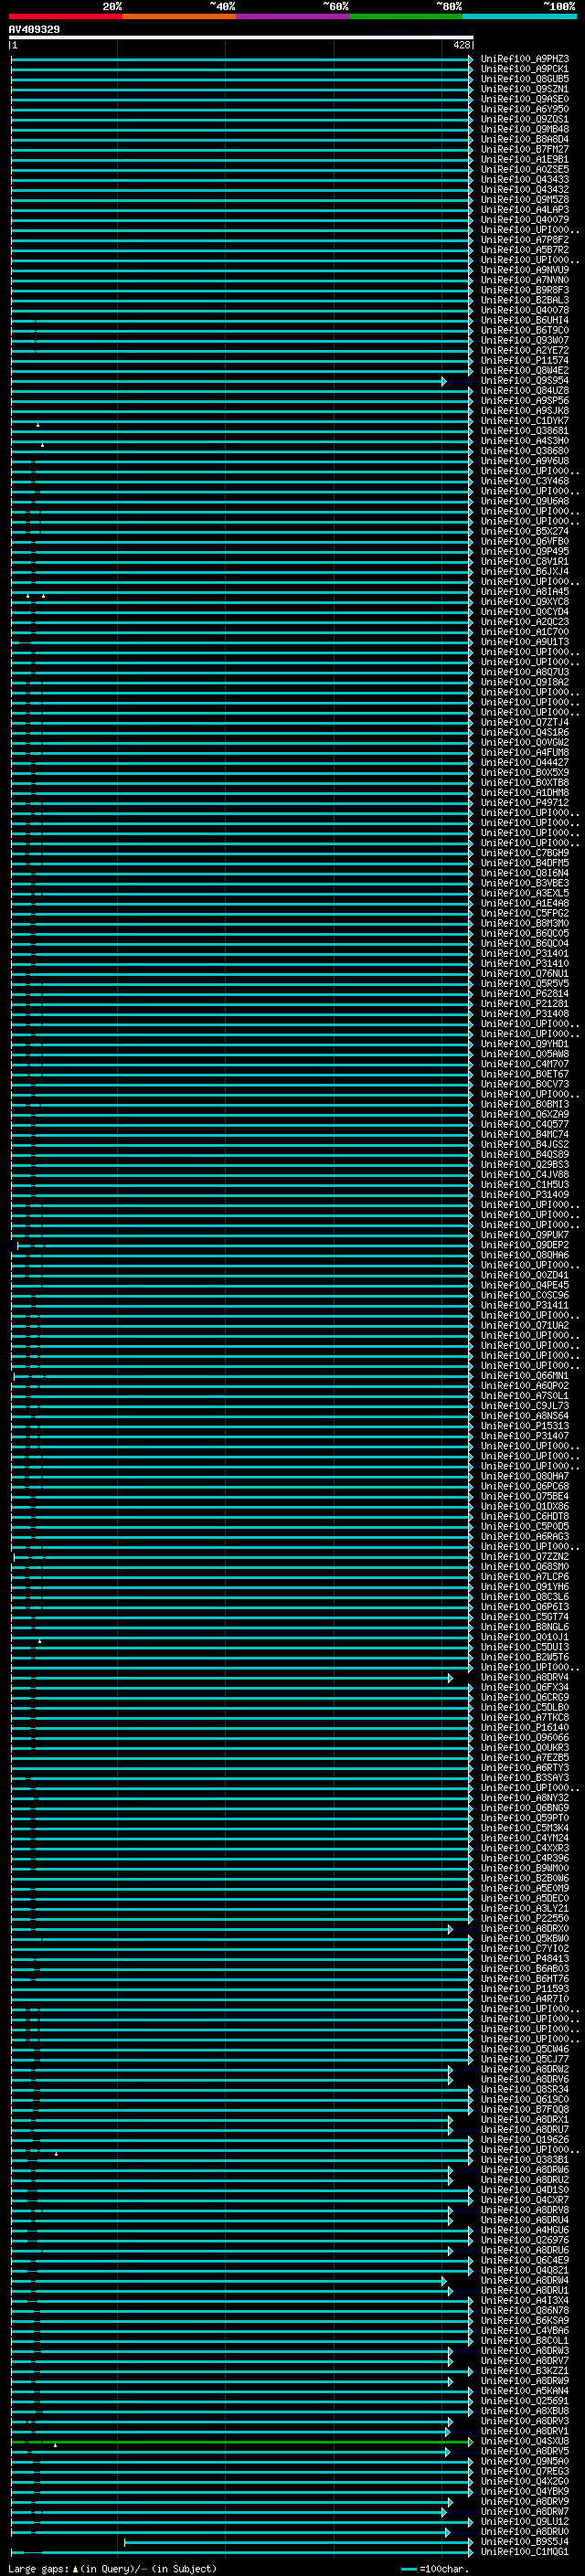
Task: Select the UniRef100_A7P8F2 label
Action: coord(524,240)
